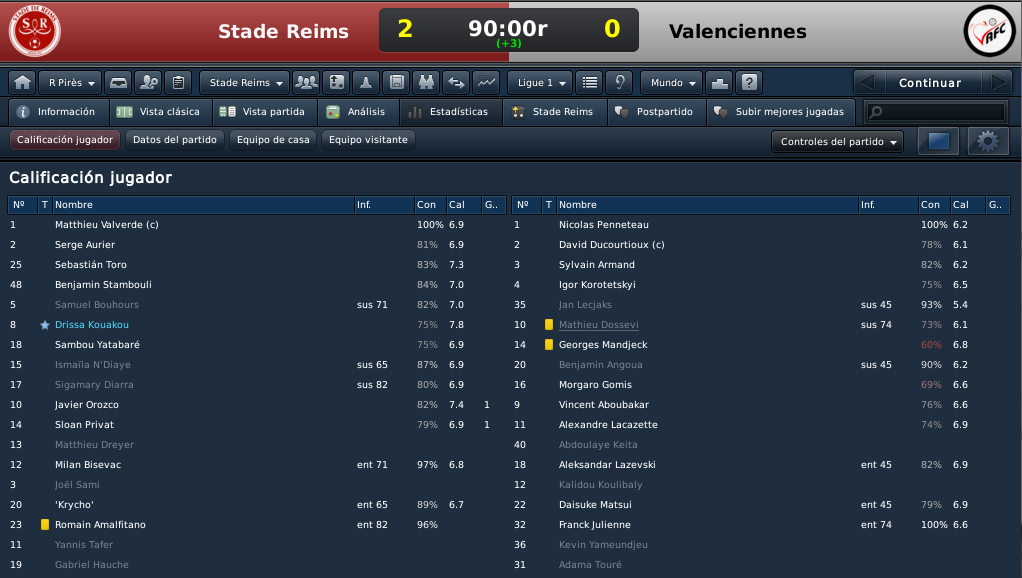Select the Datos del partido button
This screenshot has width=1022, height=578.
coord(175,139)
